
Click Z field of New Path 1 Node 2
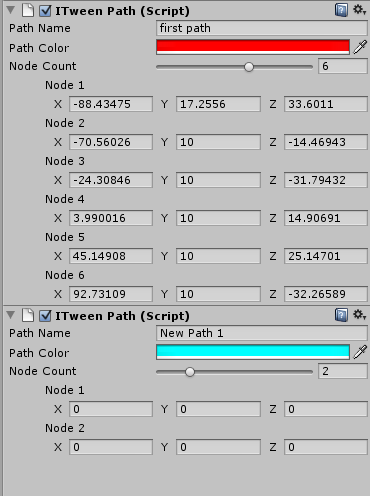tap(326, 447)
